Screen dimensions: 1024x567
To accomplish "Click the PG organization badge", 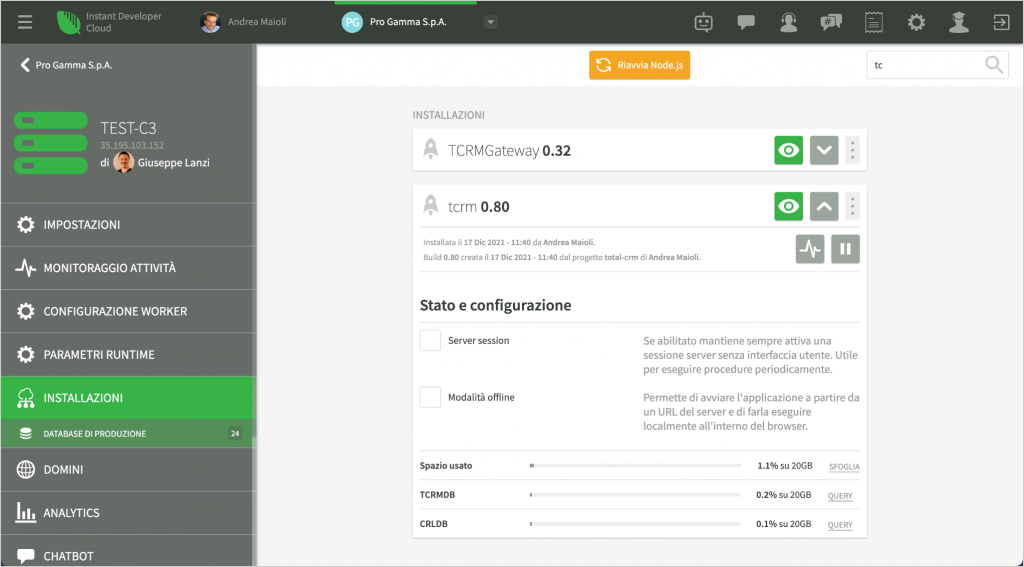I will coord(352,22).
